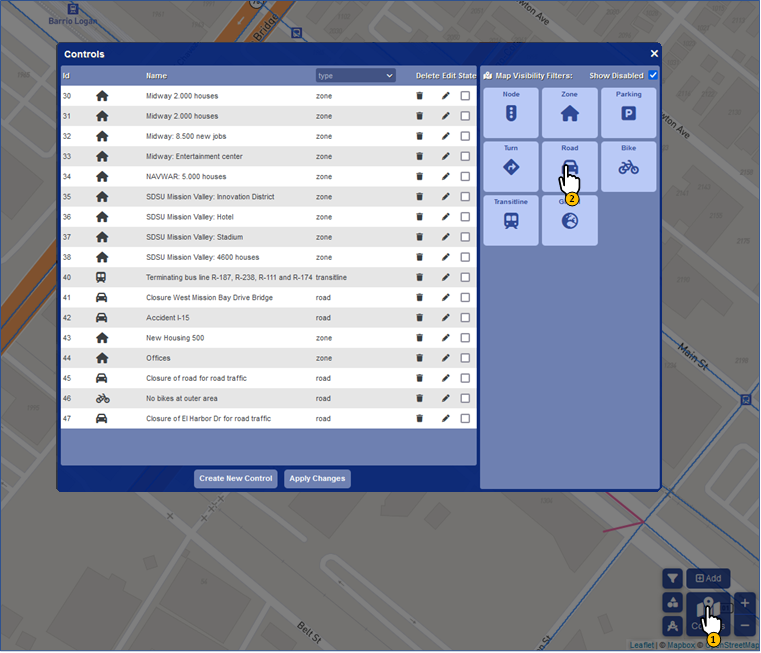Enable state for NAVWAR: 5.000 houses
The height and width of the screenshot is (653, 761).
tap(465, 176)
